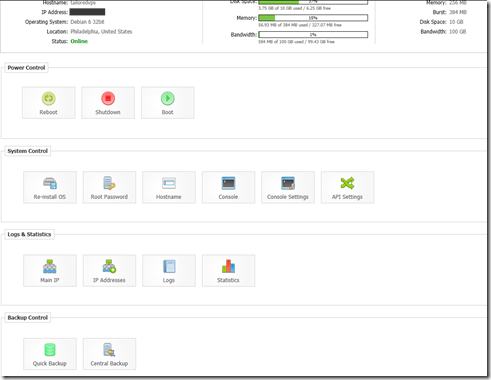Open the Hostname setting
This screenshot has height=380, width=491.
pos(169,187)
